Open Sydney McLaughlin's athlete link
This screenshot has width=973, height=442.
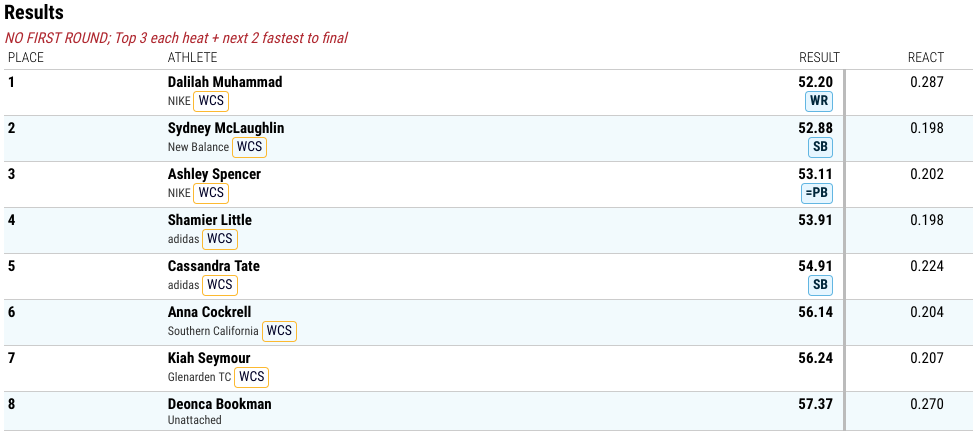coord(226,128)
